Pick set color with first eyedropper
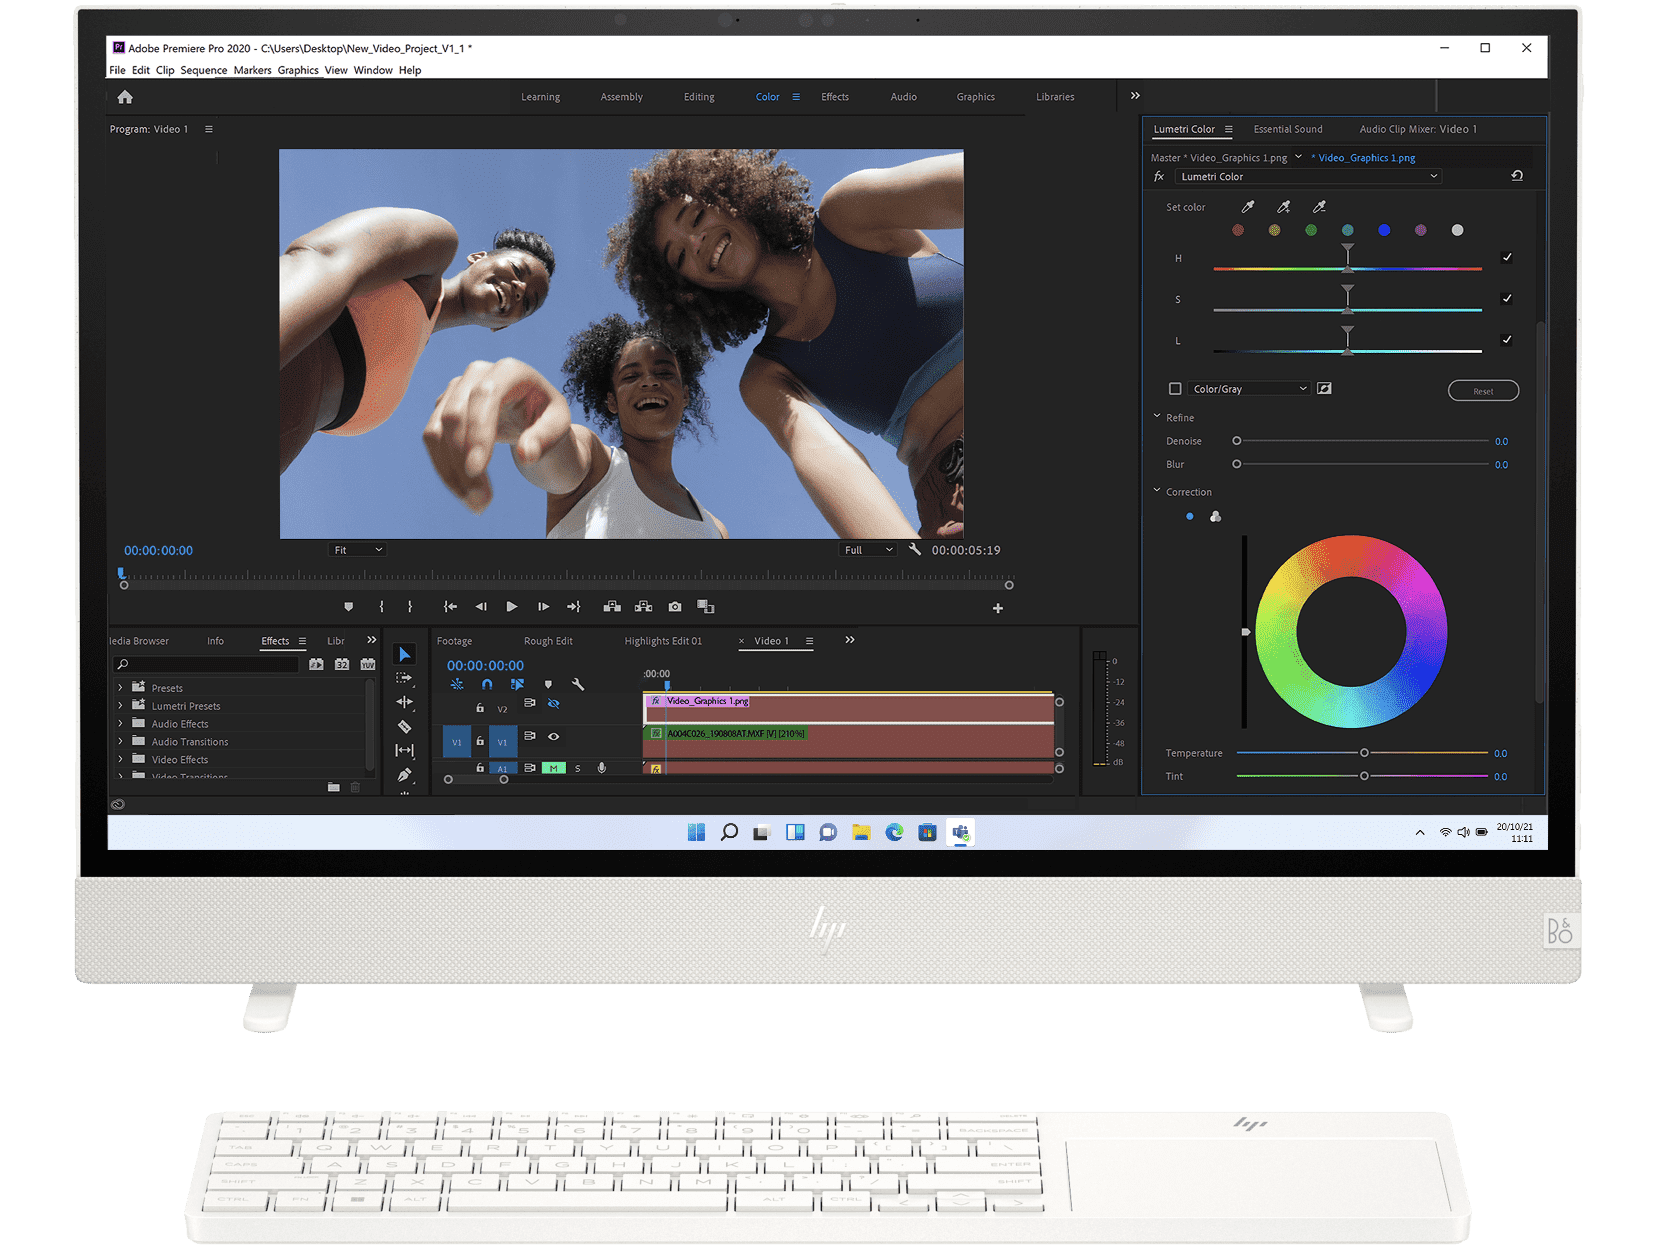Screen dimensions: 1659x1246 point(1248,207)
